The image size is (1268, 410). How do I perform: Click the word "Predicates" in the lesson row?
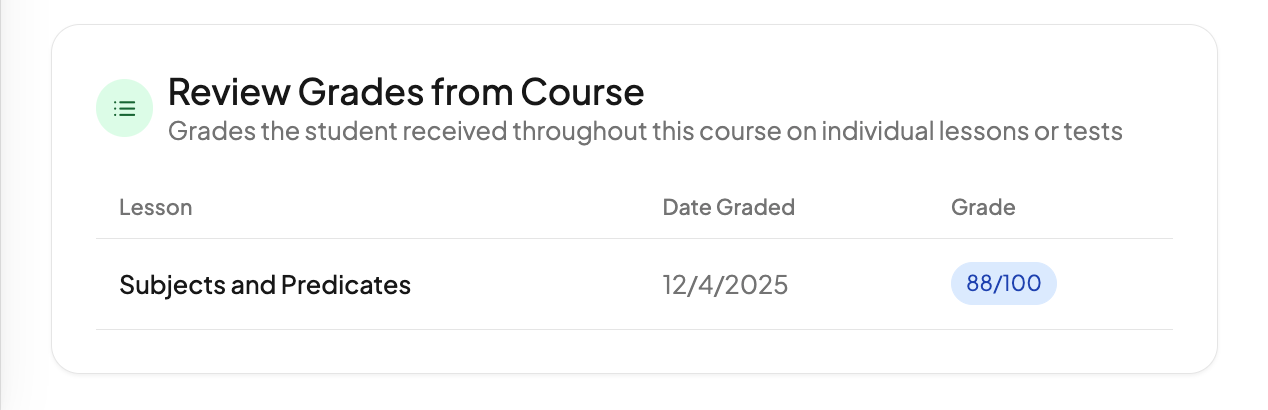pyautogui.click(x=346, y=285)
